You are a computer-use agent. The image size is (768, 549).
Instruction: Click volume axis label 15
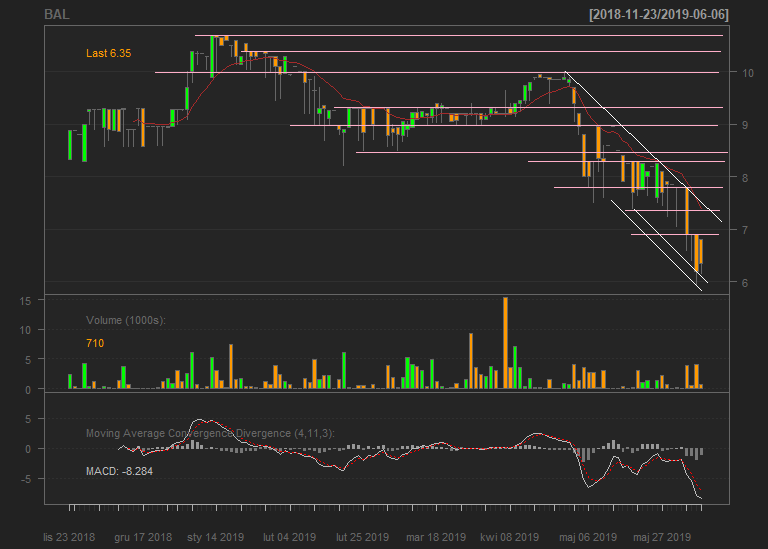pyautogui.click(x=25, y=301)
